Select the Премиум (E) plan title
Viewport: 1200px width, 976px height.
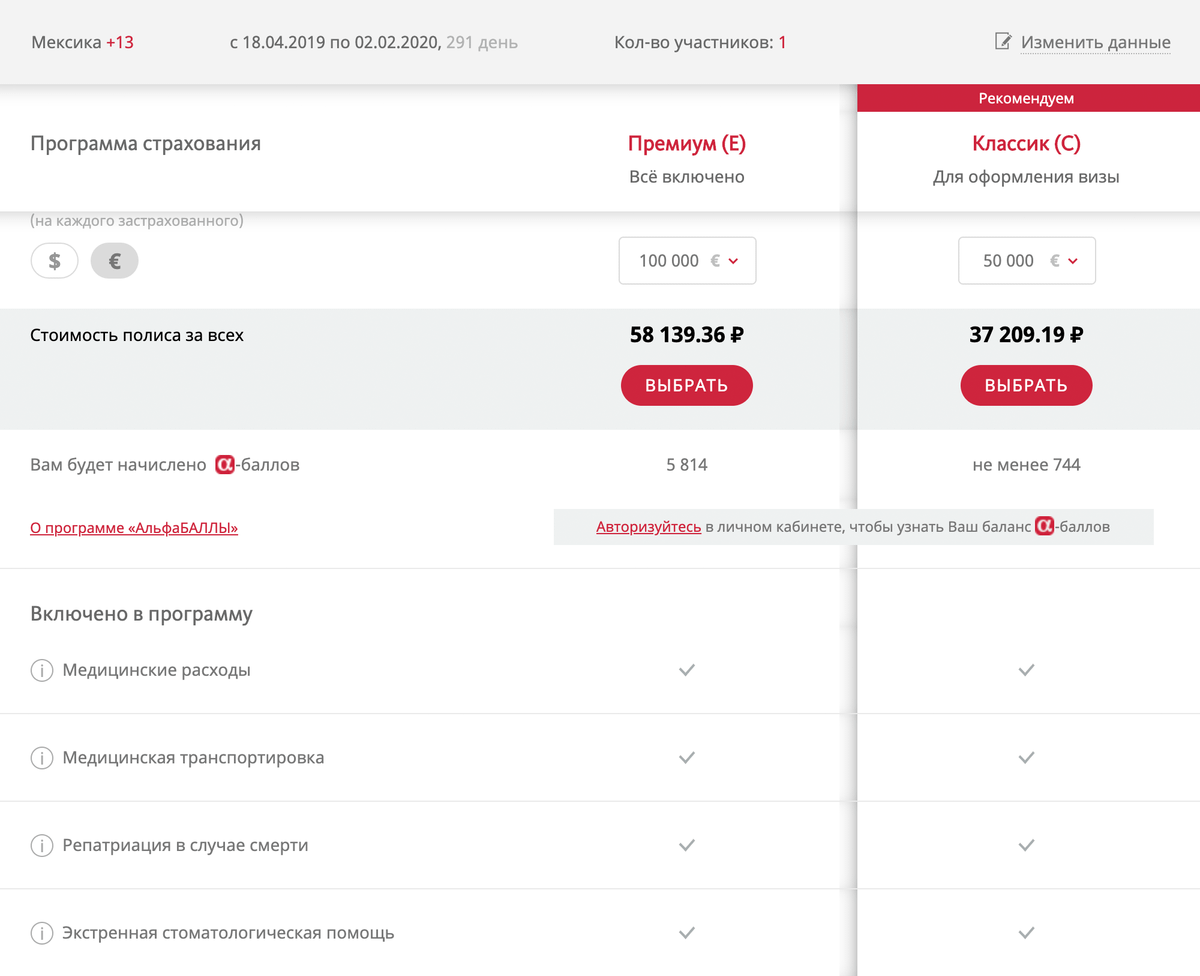687,144
